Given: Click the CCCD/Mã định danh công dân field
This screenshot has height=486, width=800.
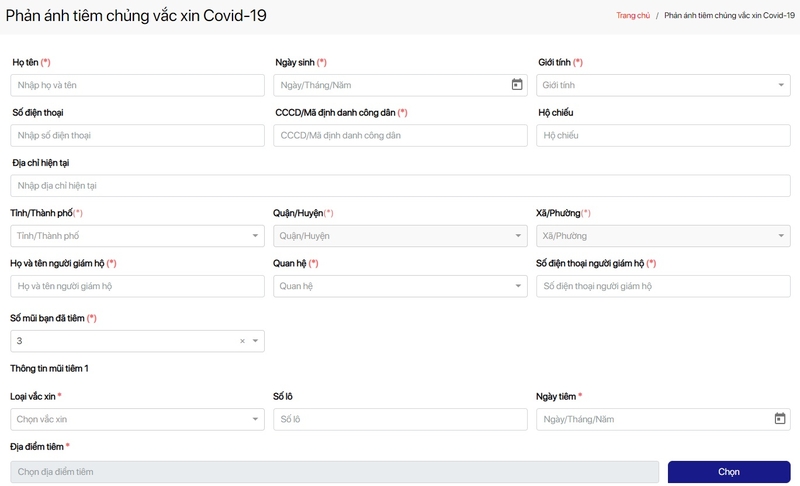Looking at the screenshot, I should (x=400, y=135).
